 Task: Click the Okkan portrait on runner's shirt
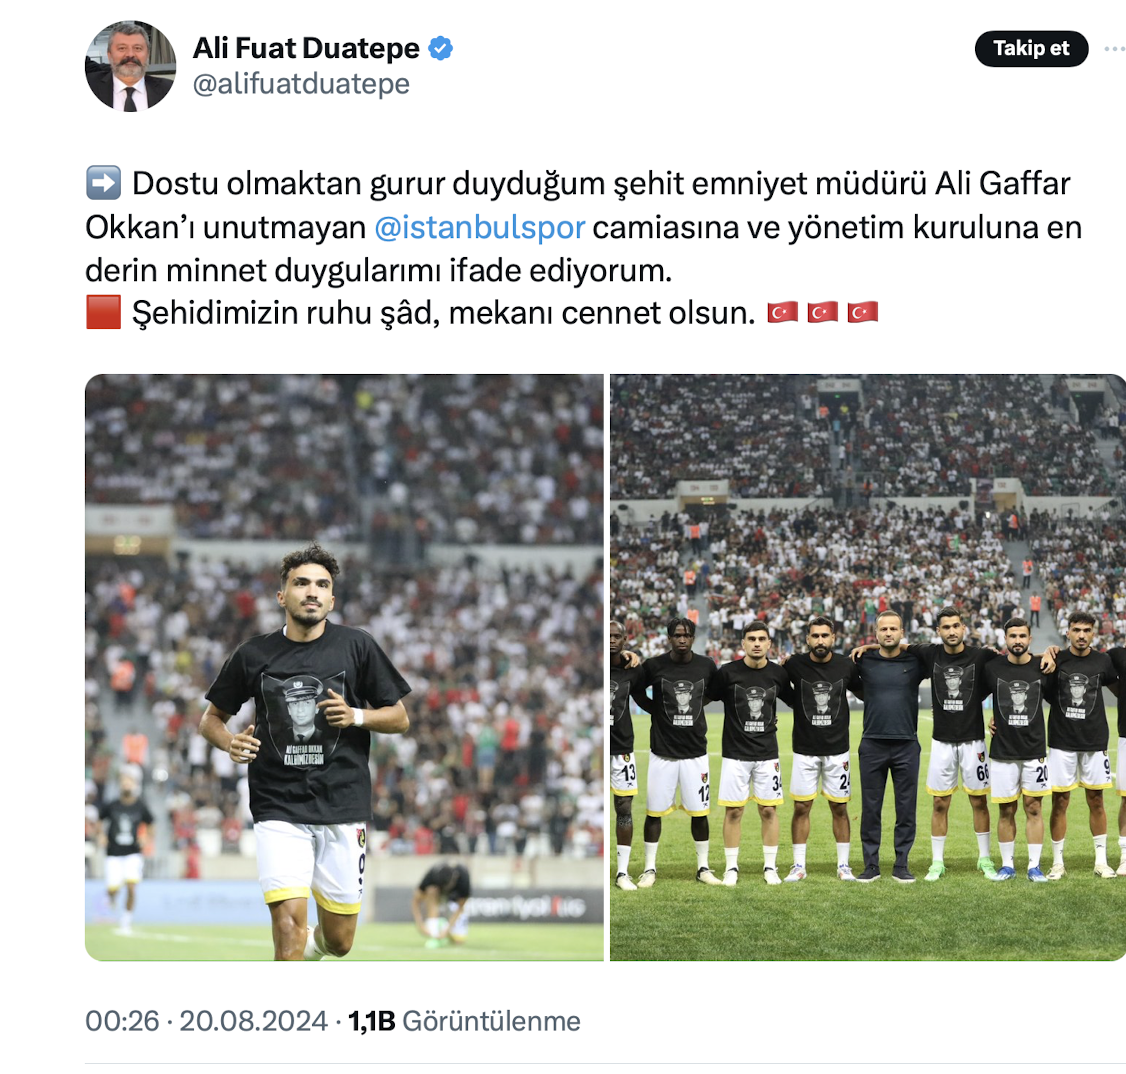(303, 713)
